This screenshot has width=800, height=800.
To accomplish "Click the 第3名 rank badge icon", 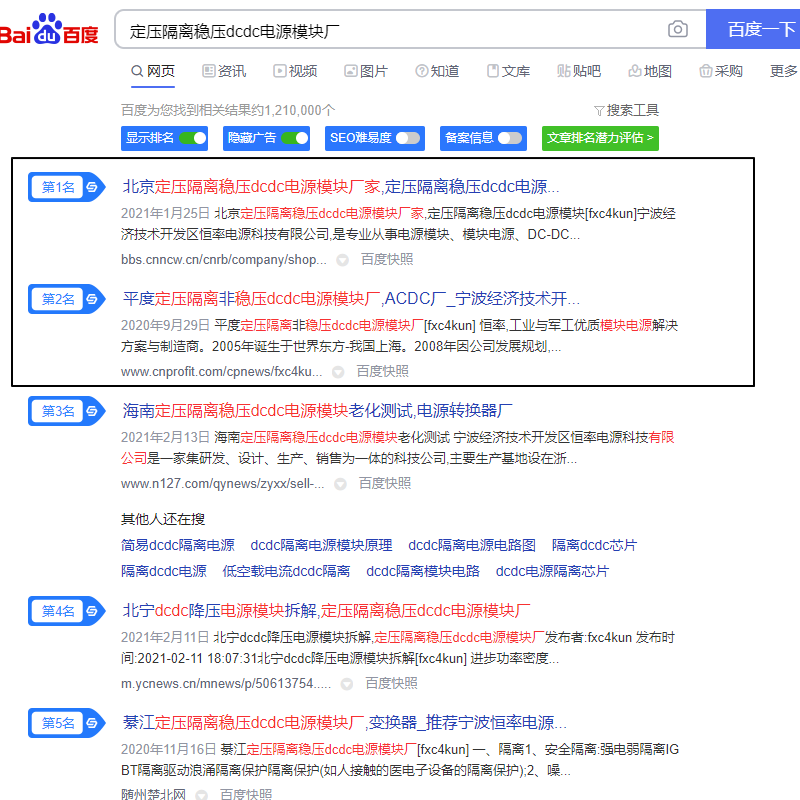I will pos(66,411).
